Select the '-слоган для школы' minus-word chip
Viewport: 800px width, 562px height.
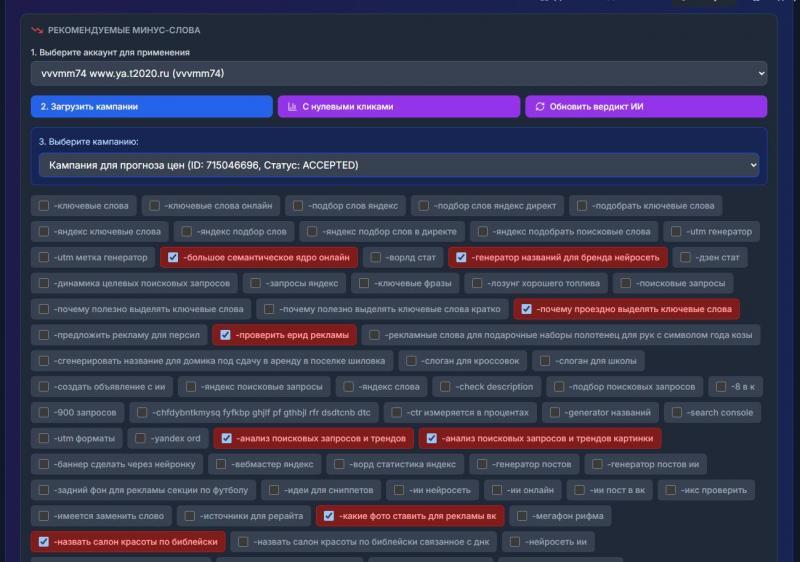(x=588, y=361)
